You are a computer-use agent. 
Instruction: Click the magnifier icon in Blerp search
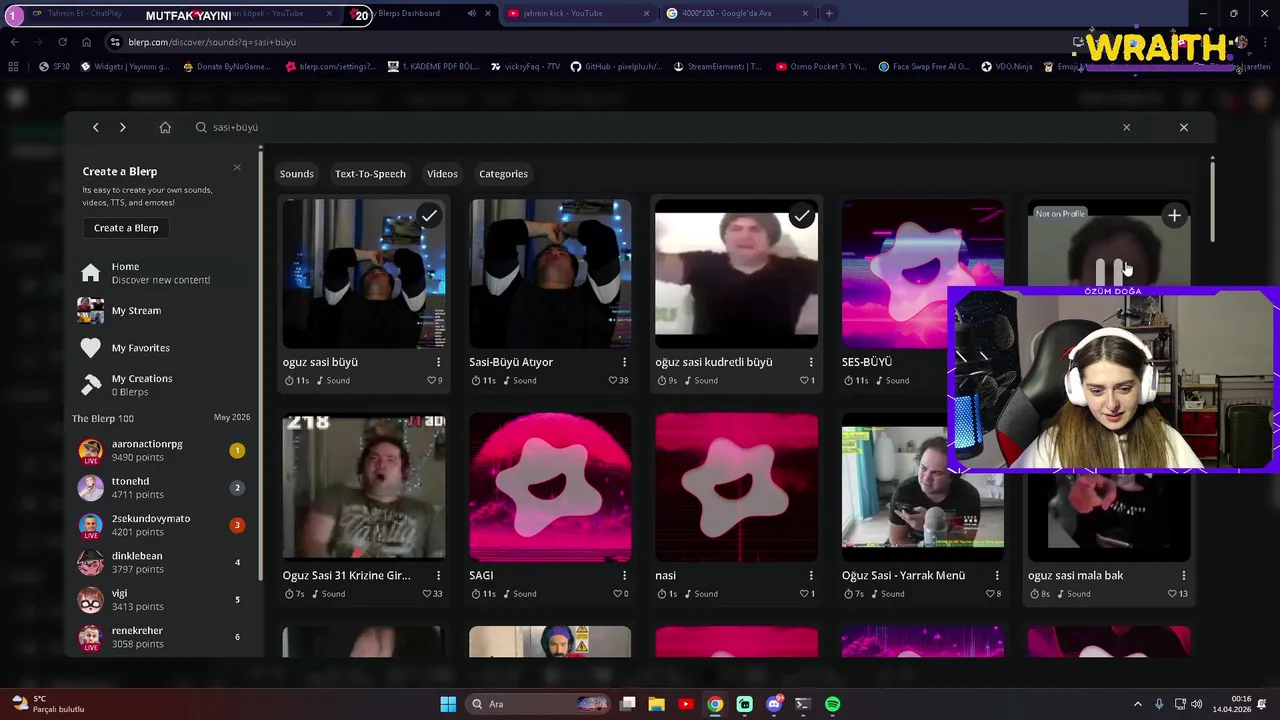(x=201, y=127)
